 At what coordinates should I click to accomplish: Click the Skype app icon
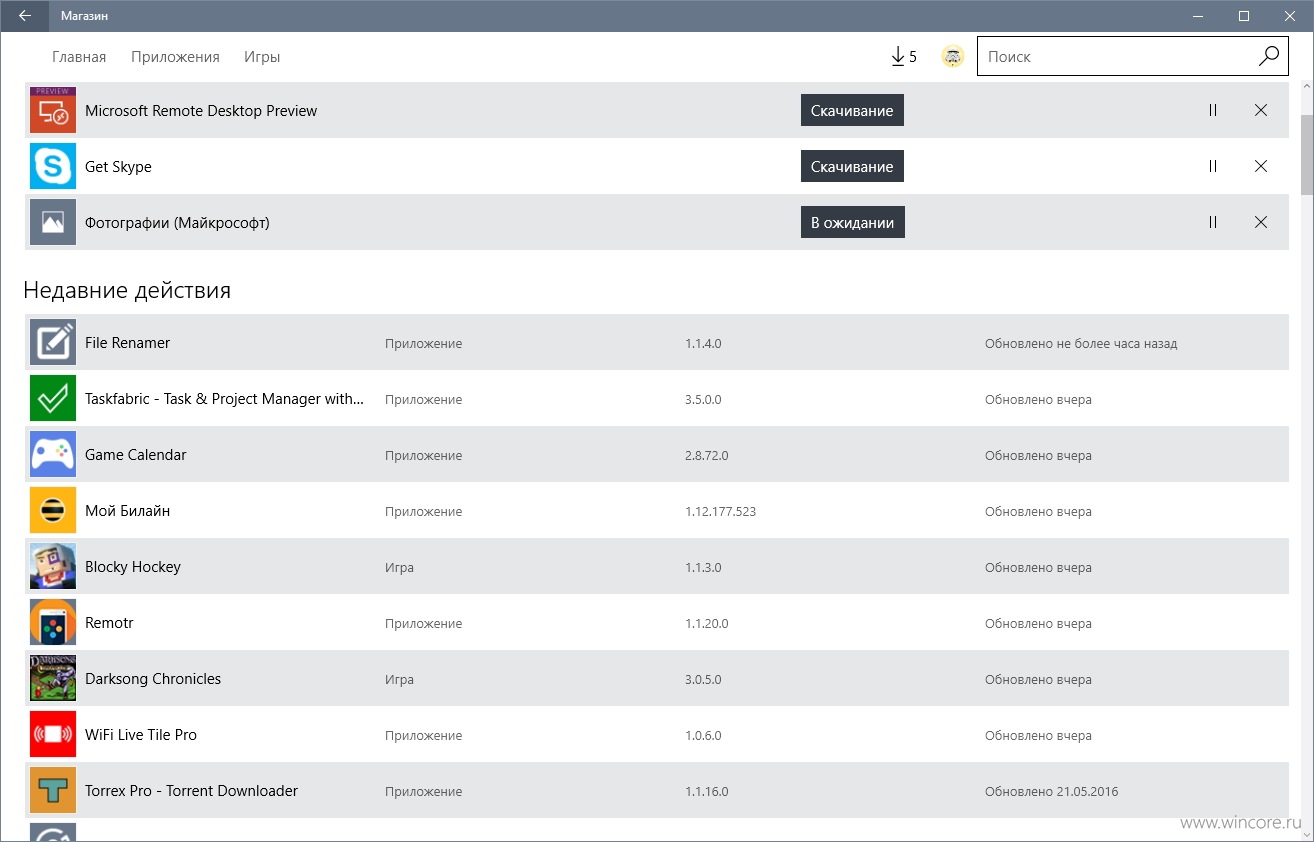pos(53,166)
